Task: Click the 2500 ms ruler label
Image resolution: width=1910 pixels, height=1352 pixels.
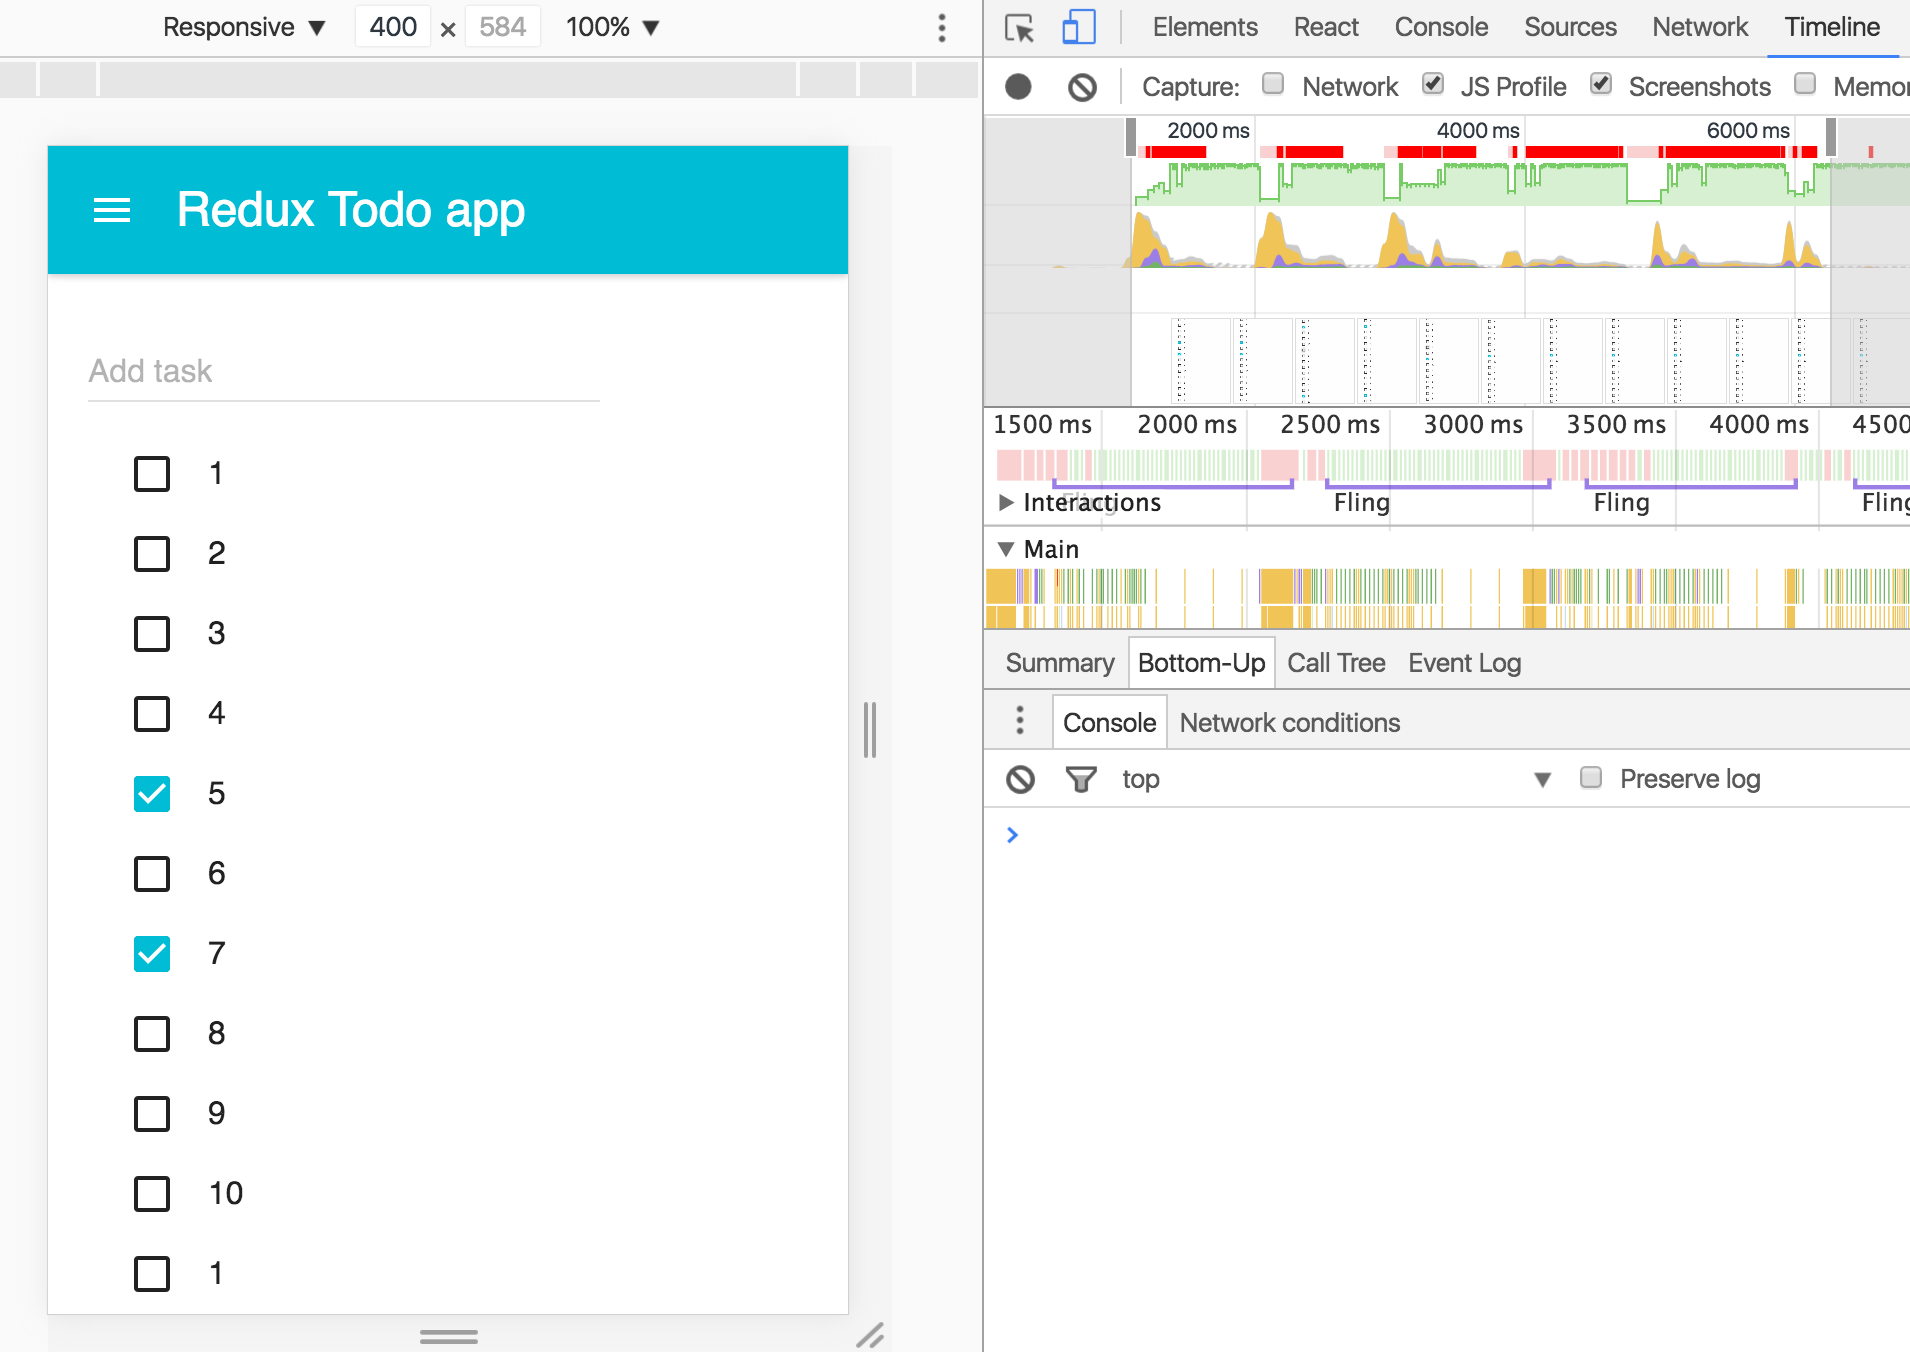Action: click(x=1330, y=424)
